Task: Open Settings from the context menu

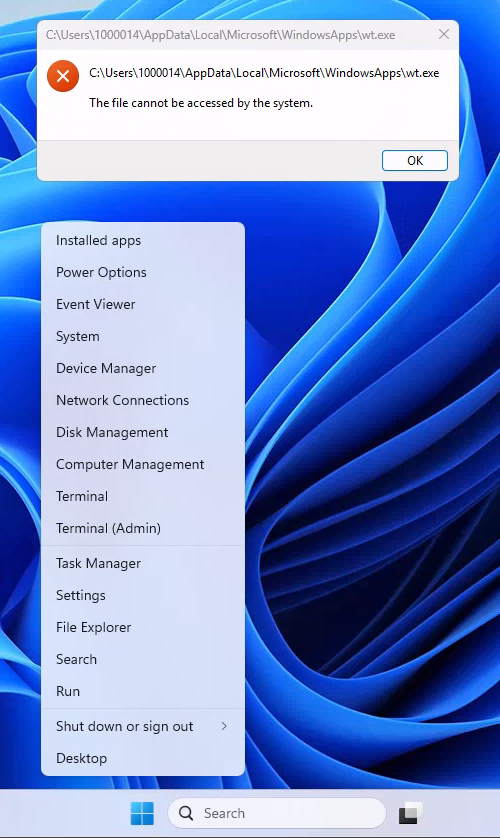Action: (x=143, y=596)
